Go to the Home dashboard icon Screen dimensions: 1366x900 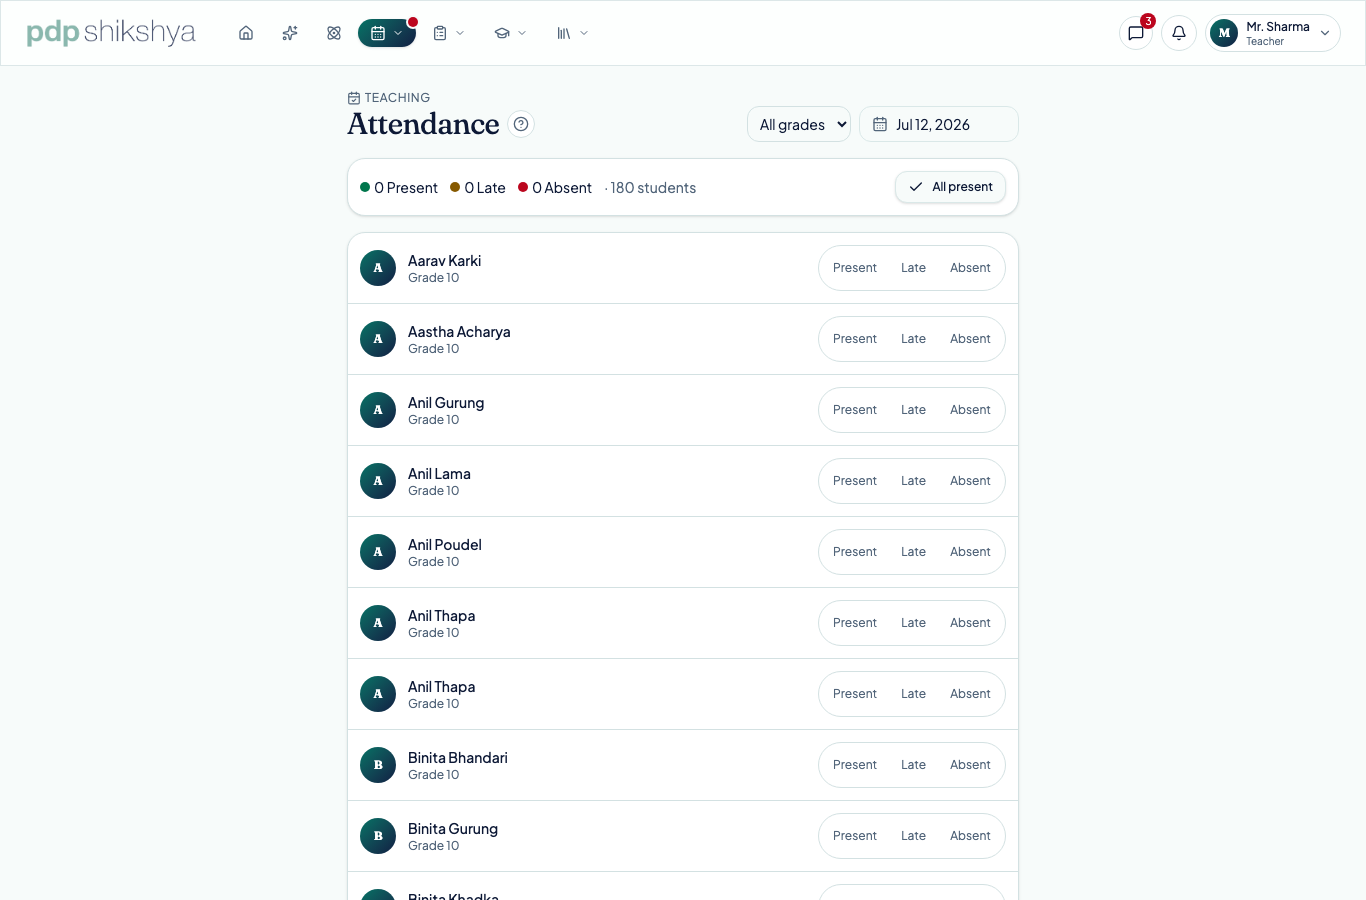tap(246, 33)
